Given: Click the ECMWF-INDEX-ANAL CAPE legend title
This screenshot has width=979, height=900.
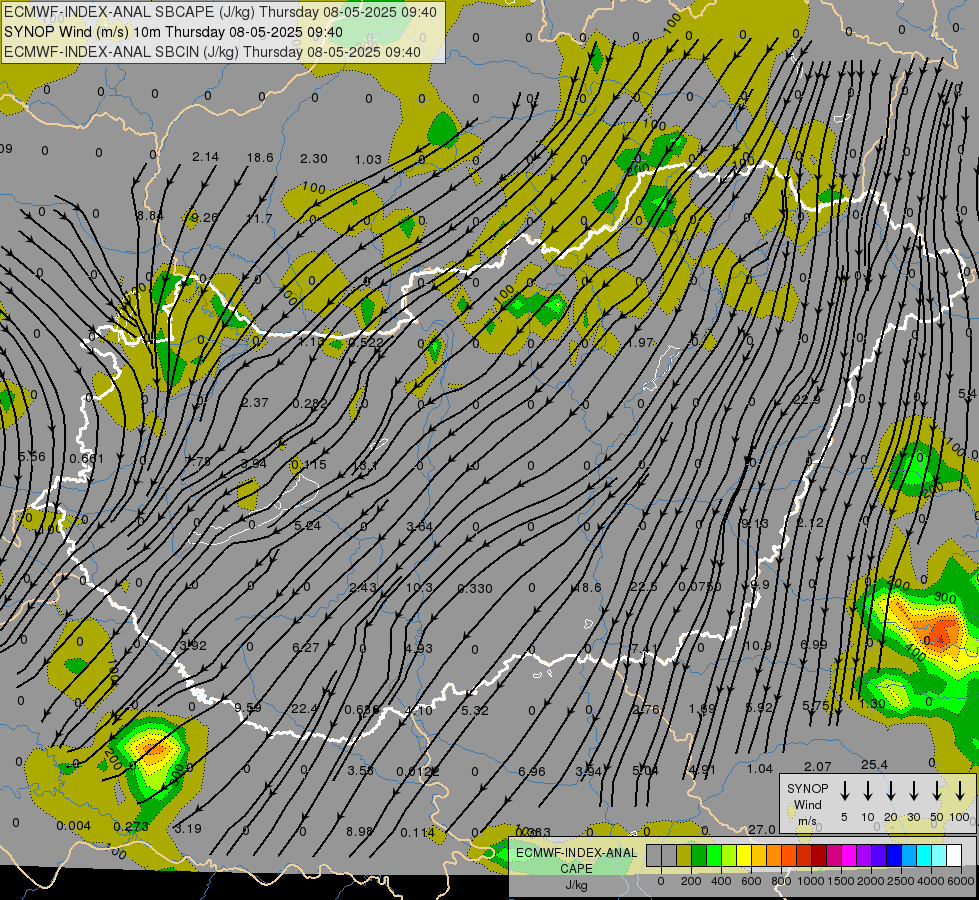Looking at the screenshot, I should [576, 861].
